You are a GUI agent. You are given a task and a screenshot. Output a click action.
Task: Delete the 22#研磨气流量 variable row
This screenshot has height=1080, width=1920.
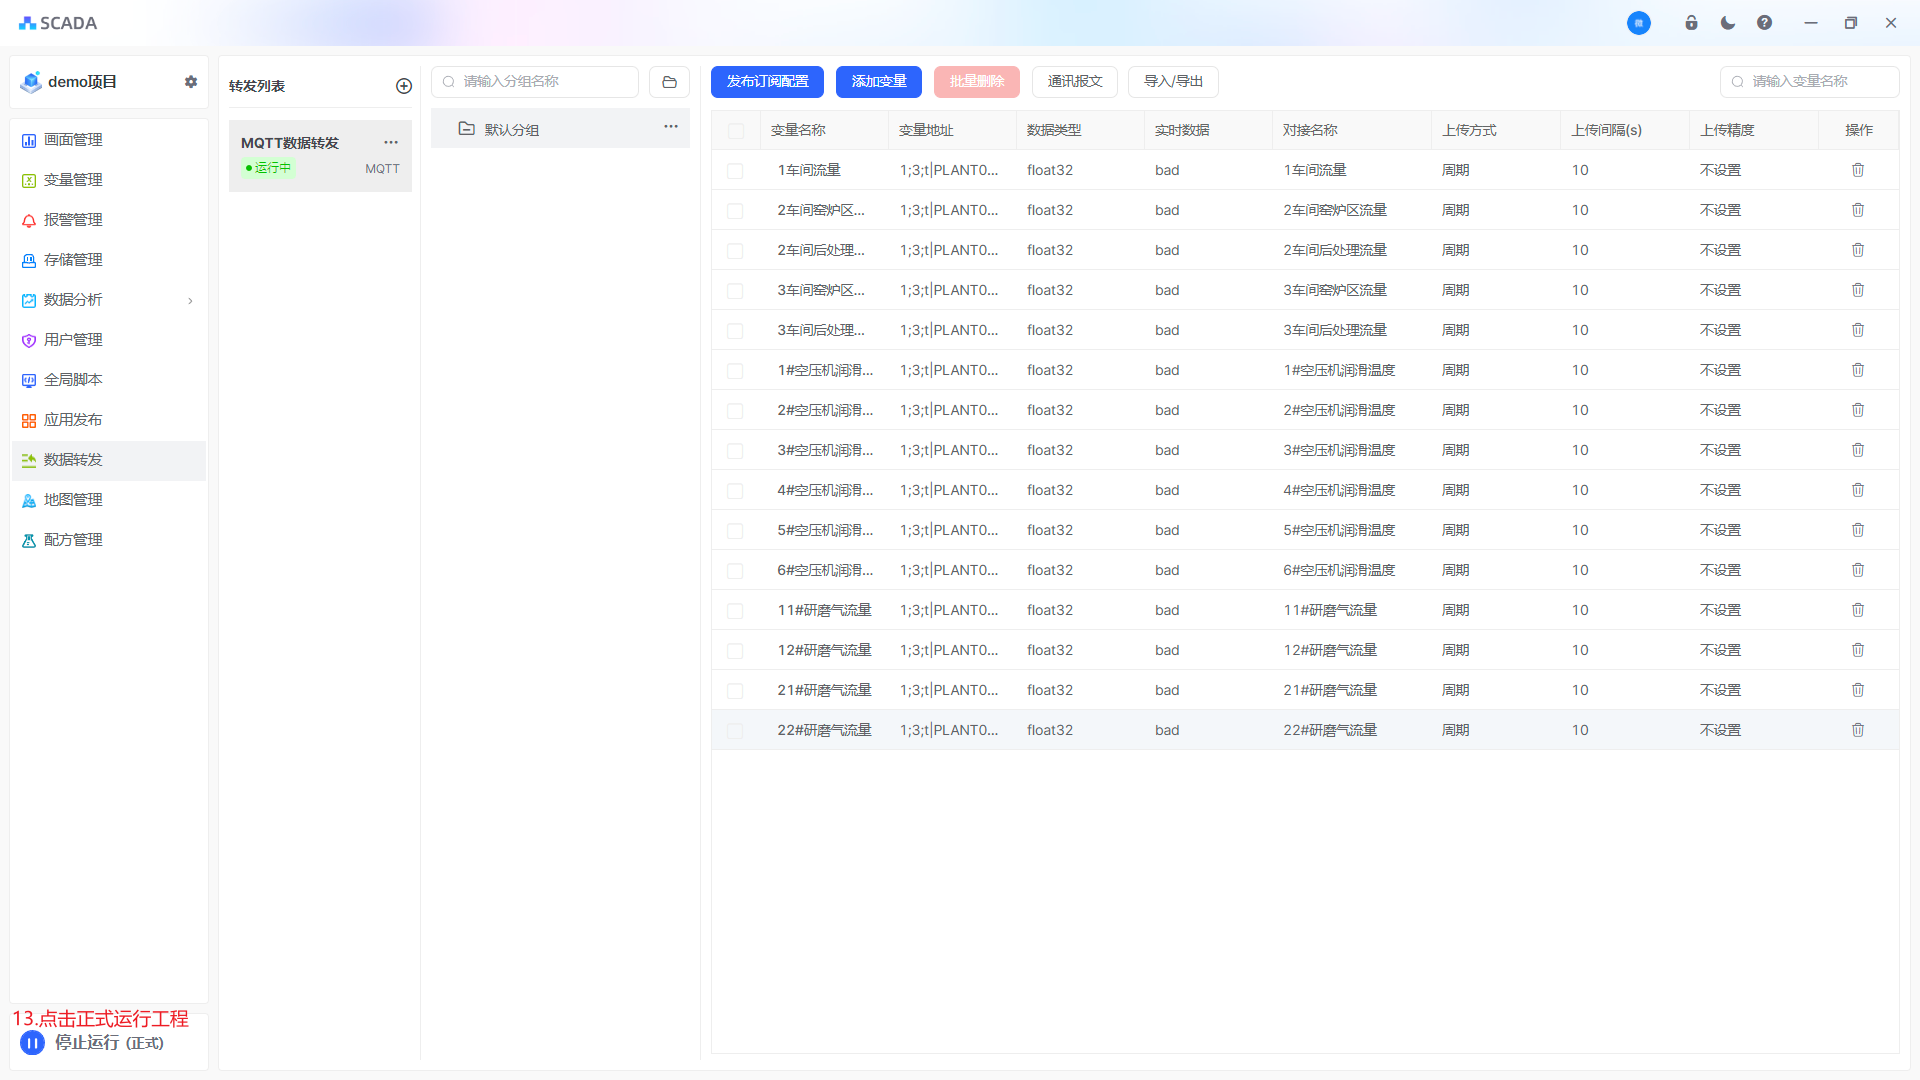(x=1858, y=730)
